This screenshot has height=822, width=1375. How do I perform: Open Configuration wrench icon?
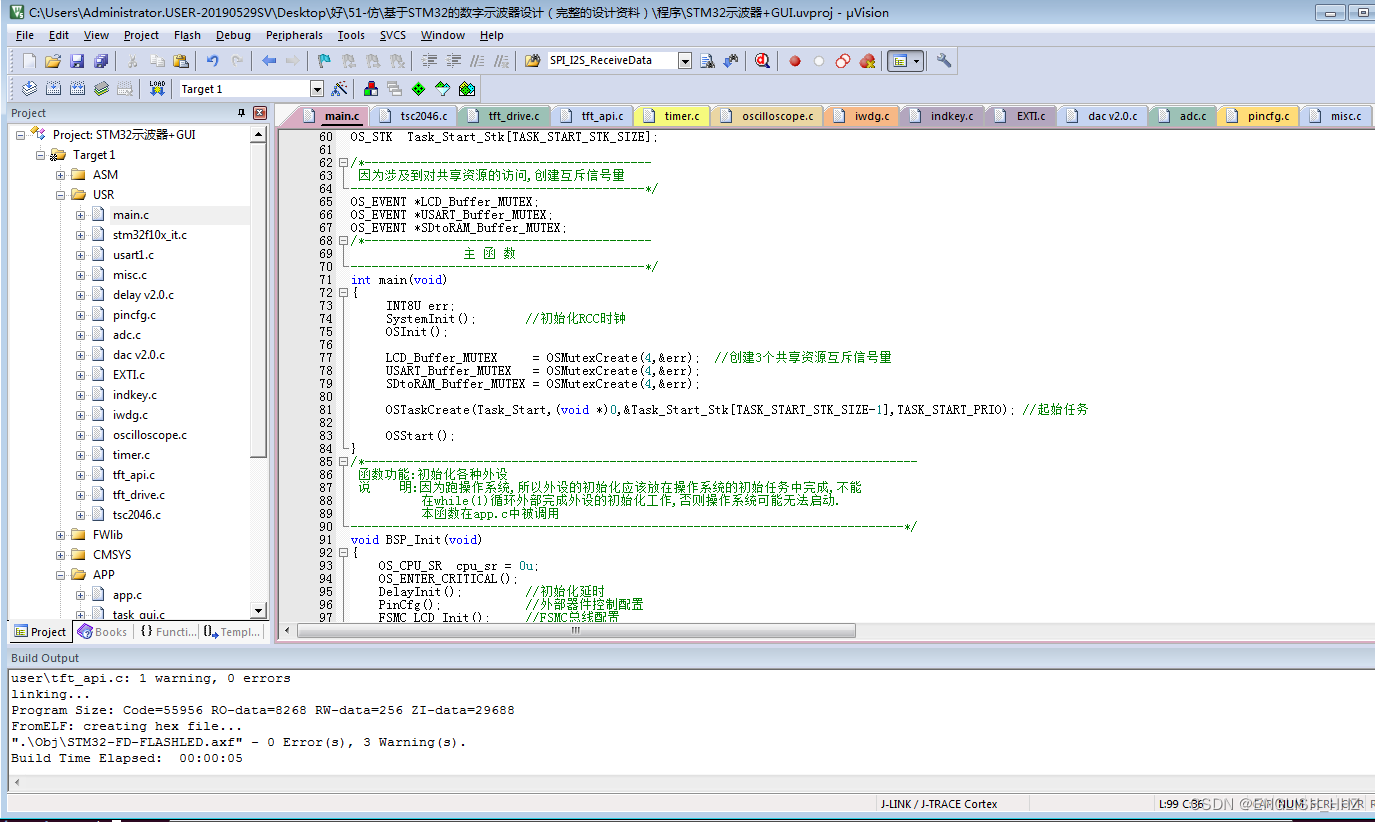tap(943, 61)
